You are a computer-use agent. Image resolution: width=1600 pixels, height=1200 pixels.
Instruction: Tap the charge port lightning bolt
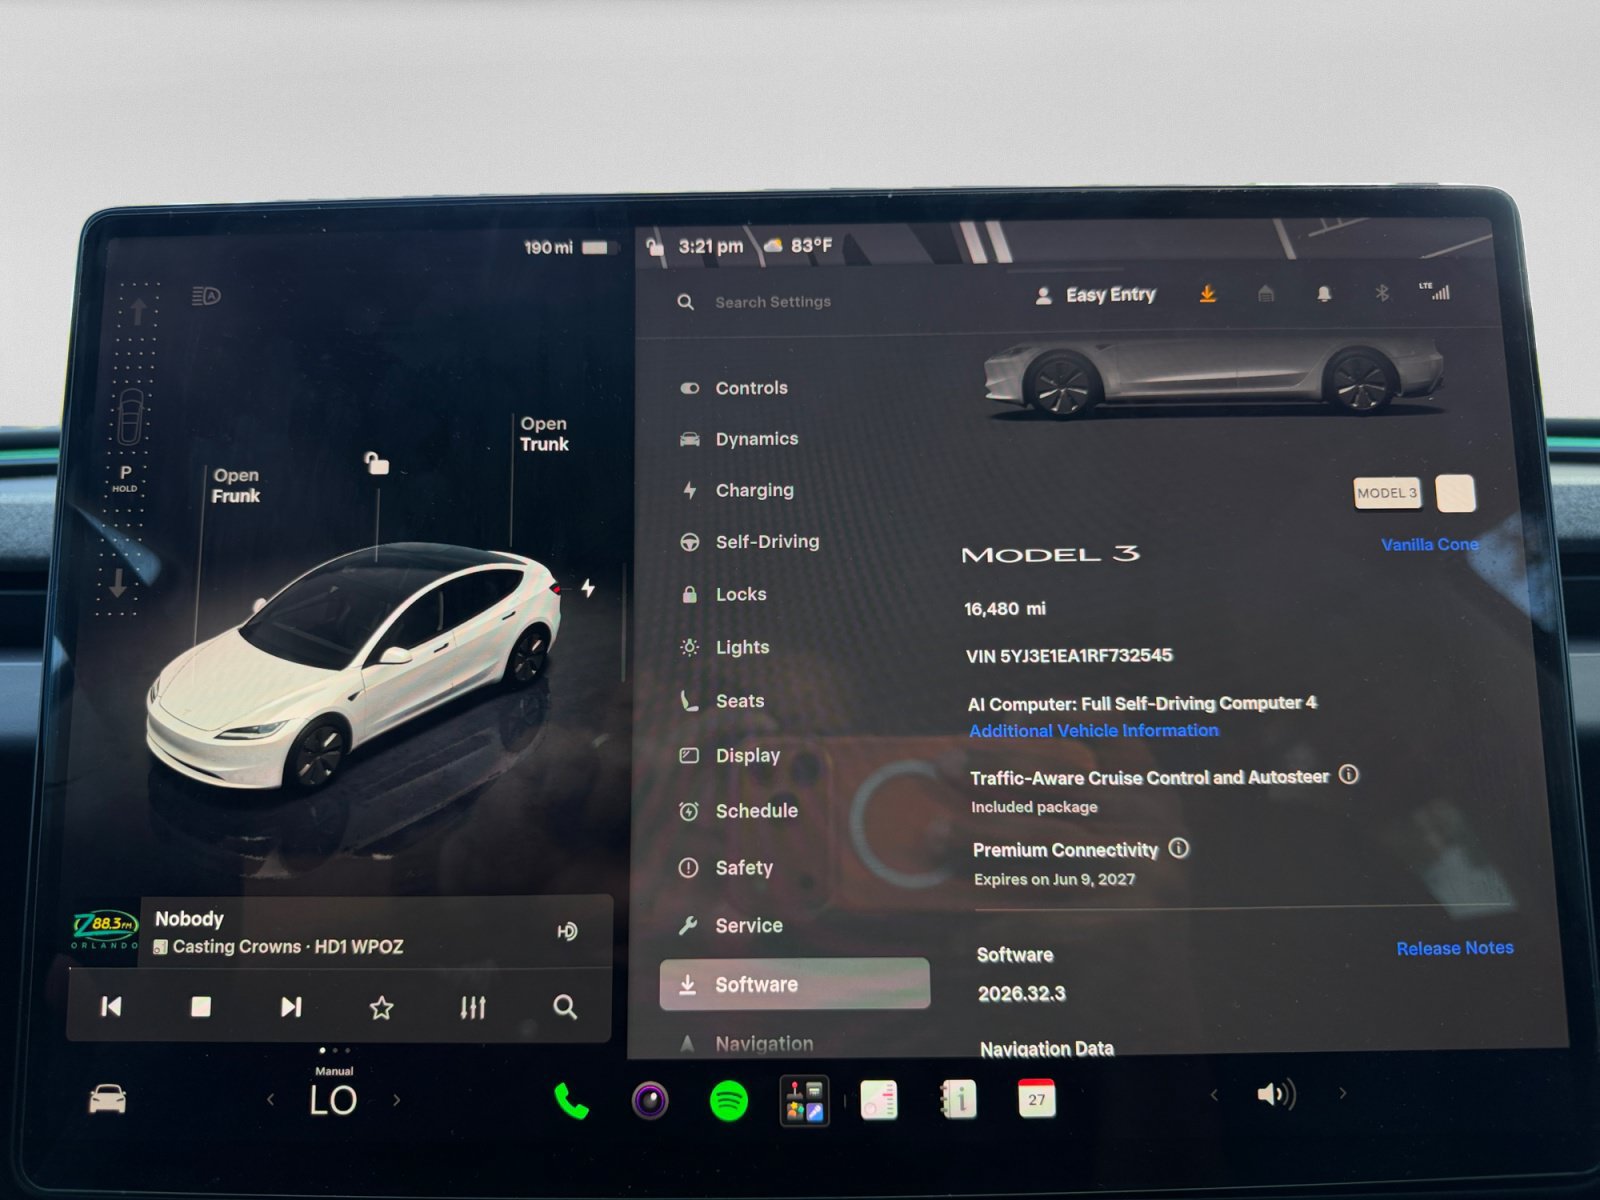(x=588, y=588)
